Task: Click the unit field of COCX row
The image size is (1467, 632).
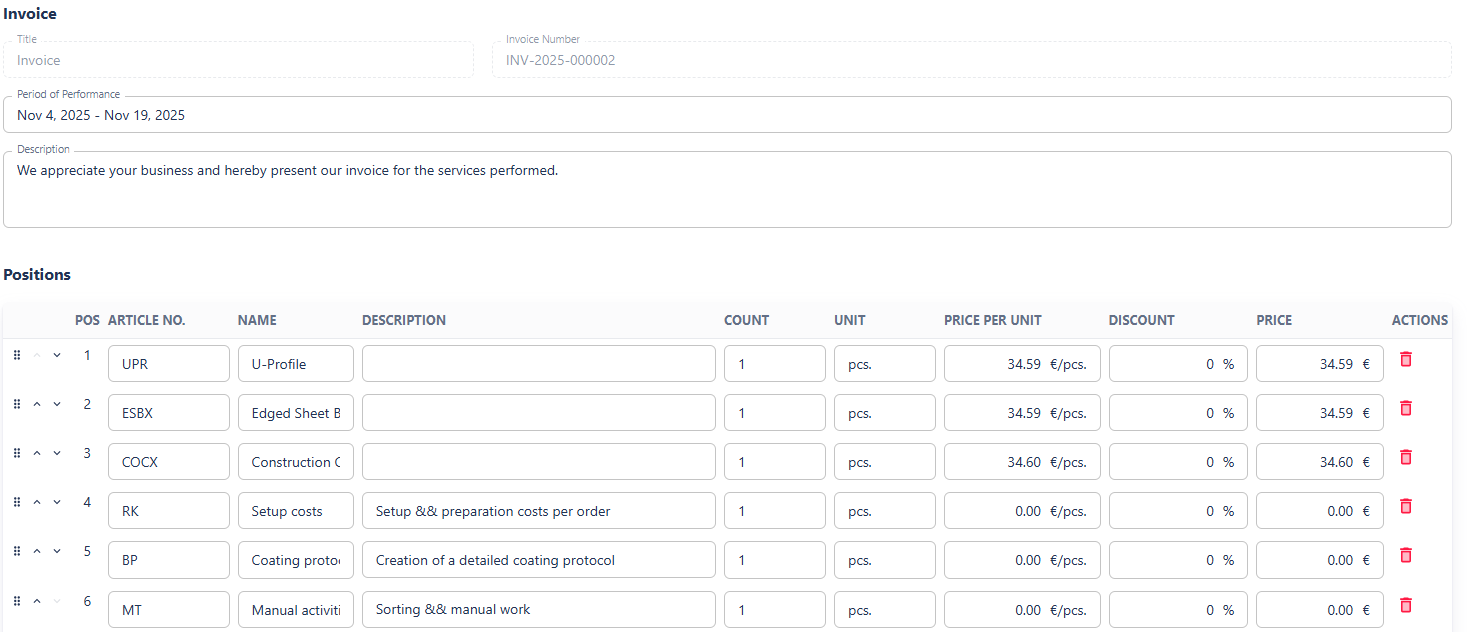Action: click(884, 462)
